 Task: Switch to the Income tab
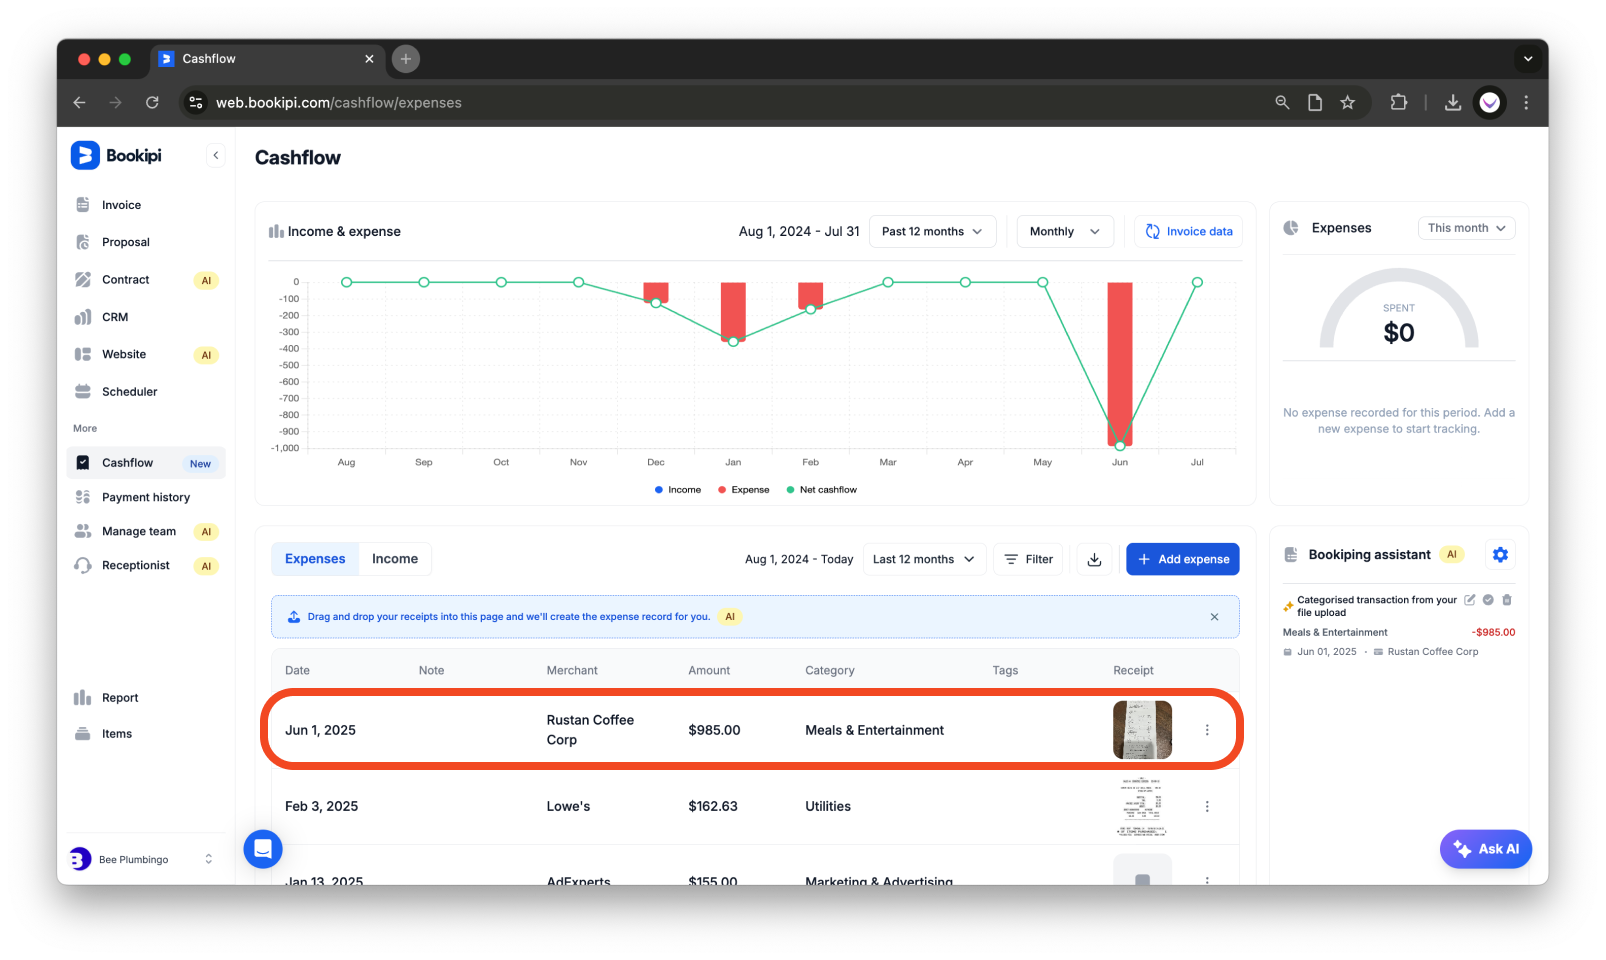click(x=395, y=559)
